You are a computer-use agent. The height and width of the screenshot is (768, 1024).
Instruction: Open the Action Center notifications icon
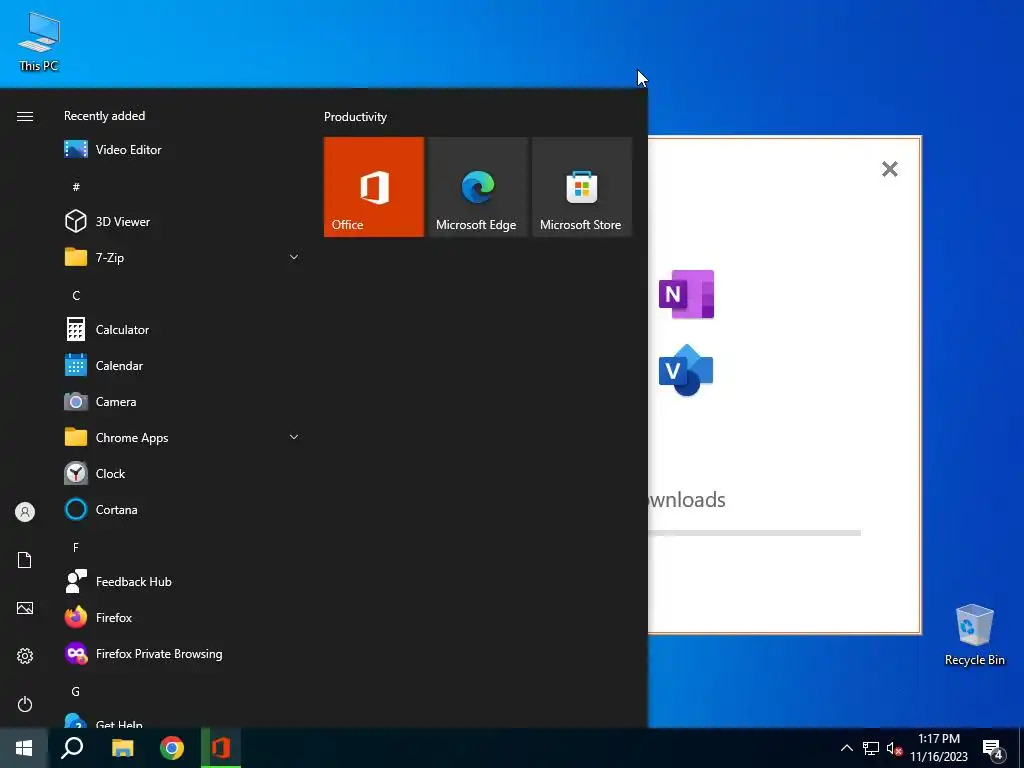(993, 749)
